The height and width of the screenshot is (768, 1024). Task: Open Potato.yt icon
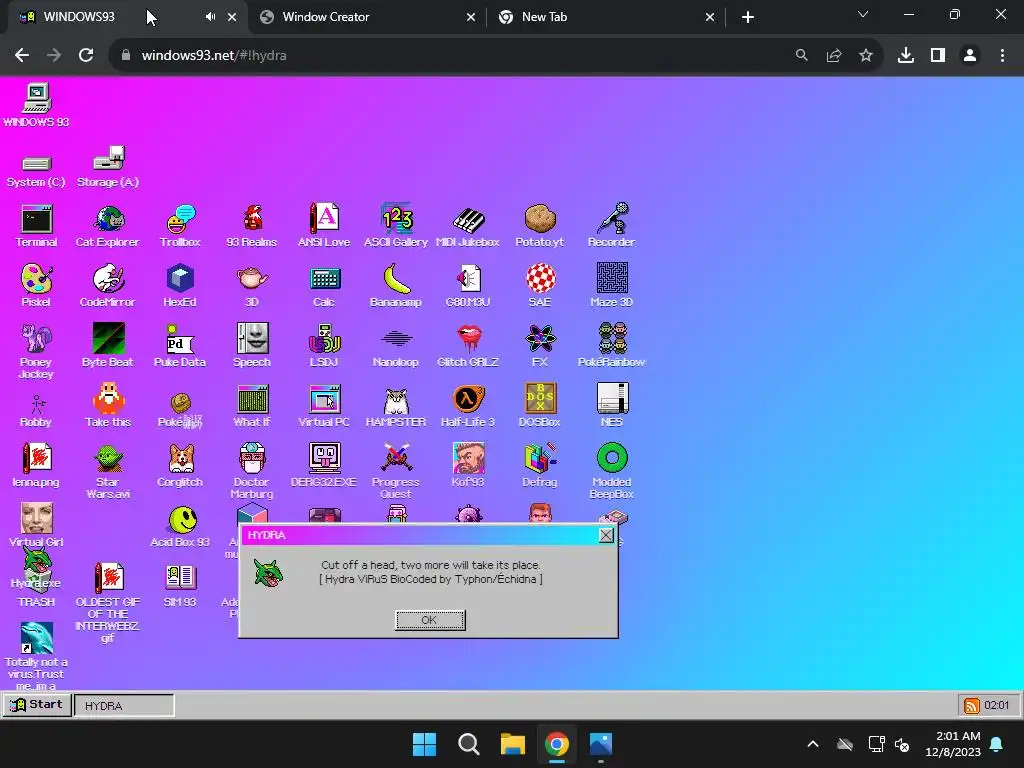[x=539, y=226]
